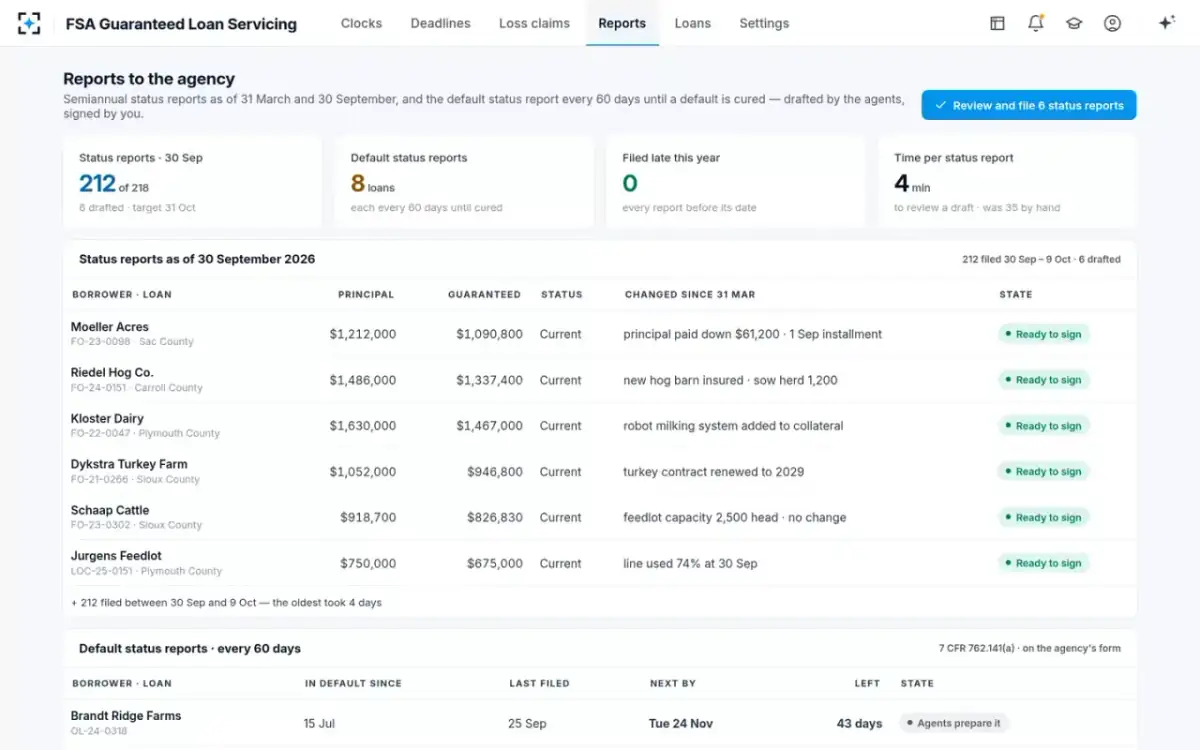This screenshot has height=750, width=1200.
Task: Open the Default status reports card
Action: pos(464,183)
